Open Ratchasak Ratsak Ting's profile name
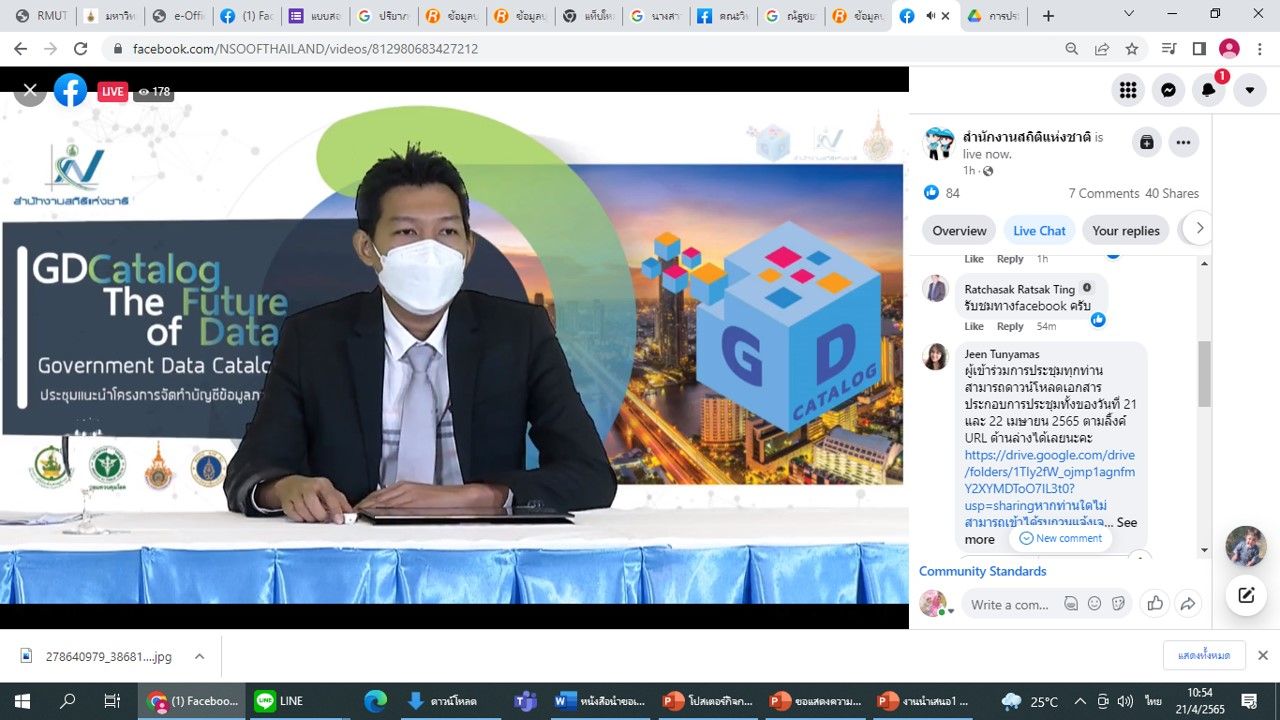 pos(1020,289)
